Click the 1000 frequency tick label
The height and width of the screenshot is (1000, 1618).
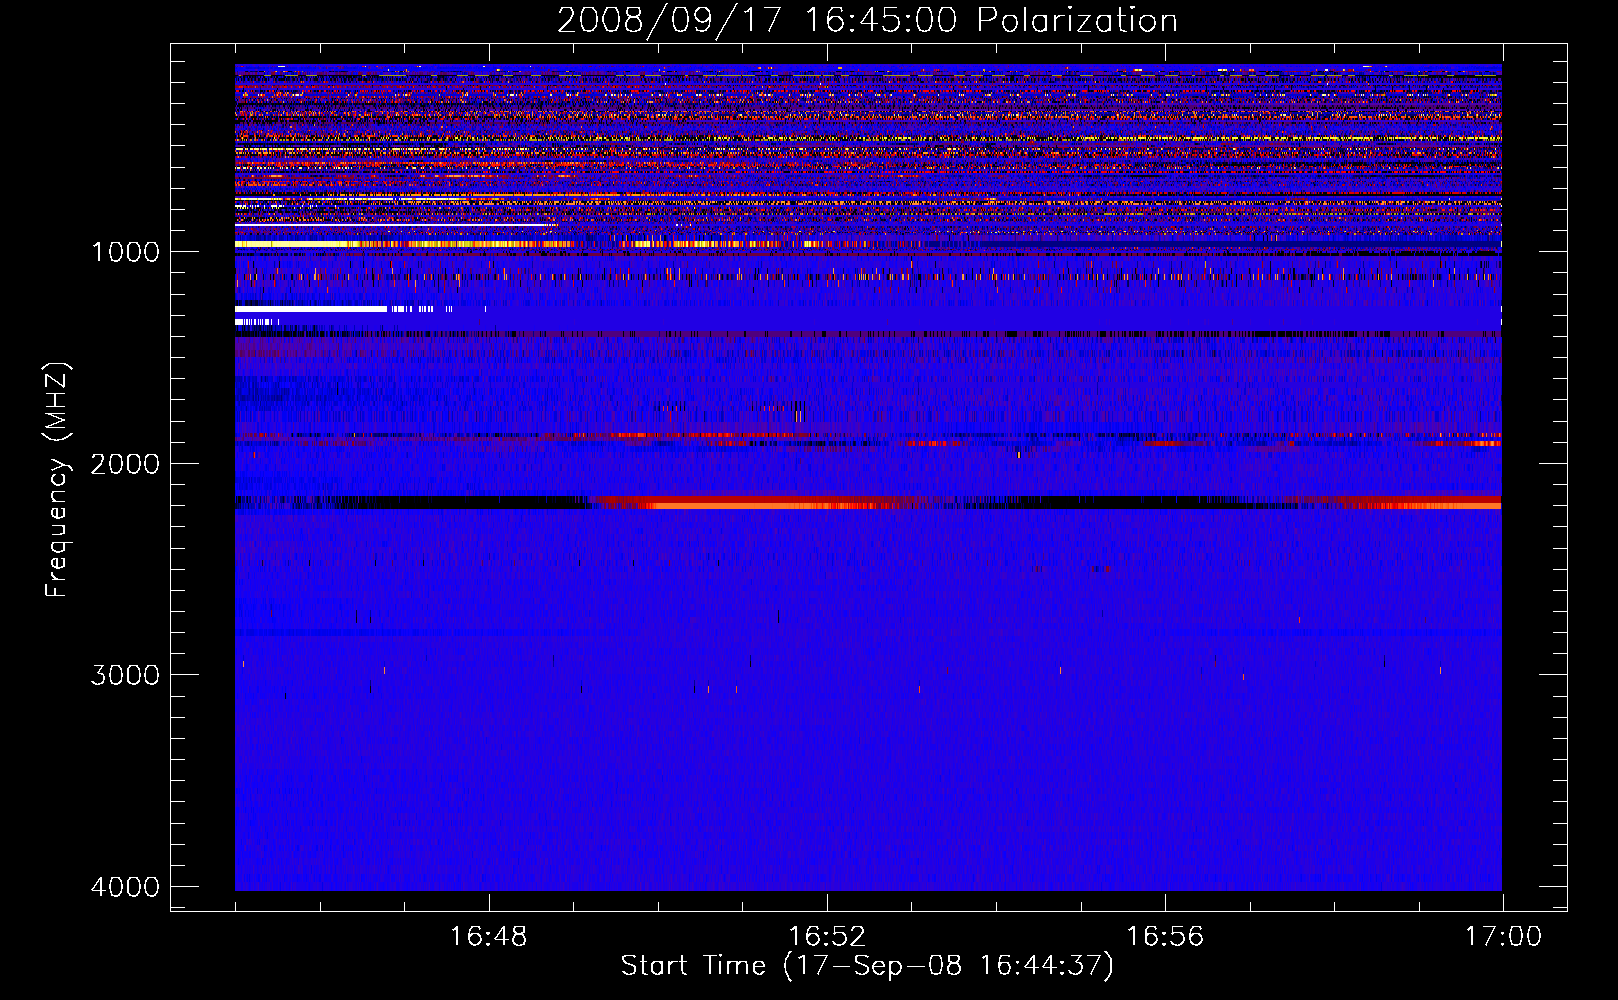tap(126, 252)
